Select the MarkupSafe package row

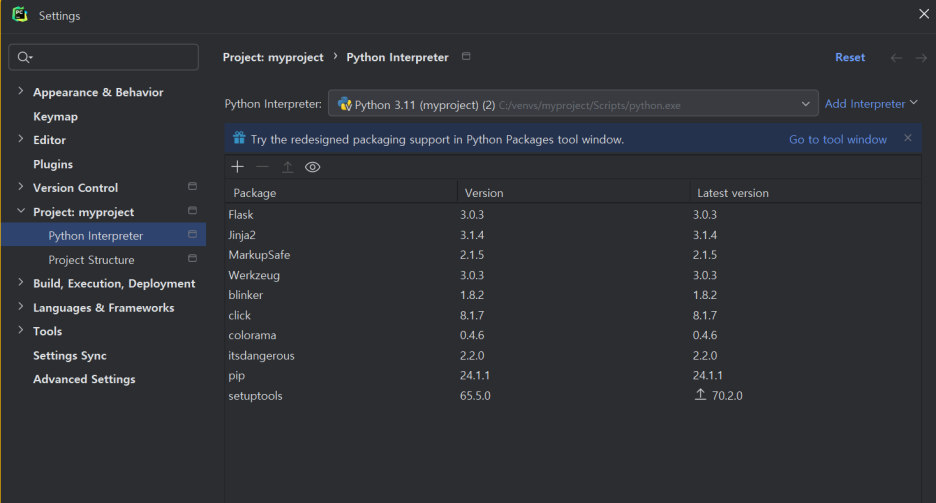tap(573, 255)
